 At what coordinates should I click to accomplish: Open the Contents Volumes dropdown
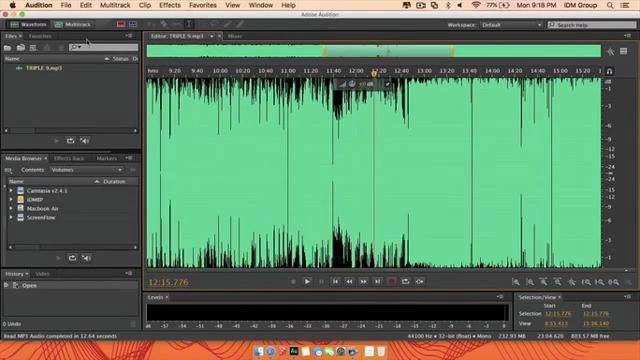87,170
